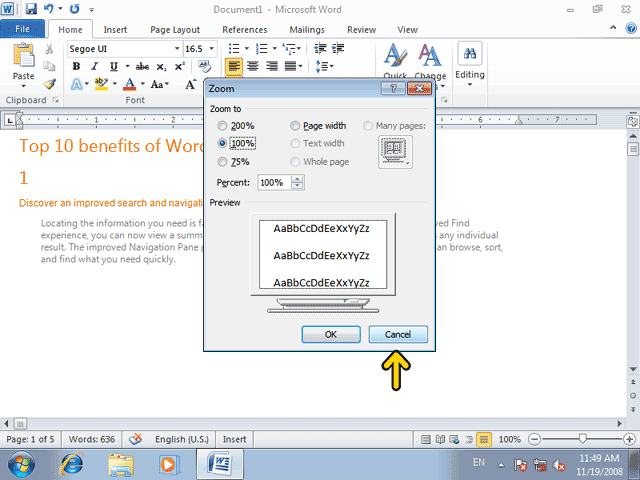The width and height of the screenshot is (640, 480).
Task: Open the many pages picker button
Action: click(395, 152)
